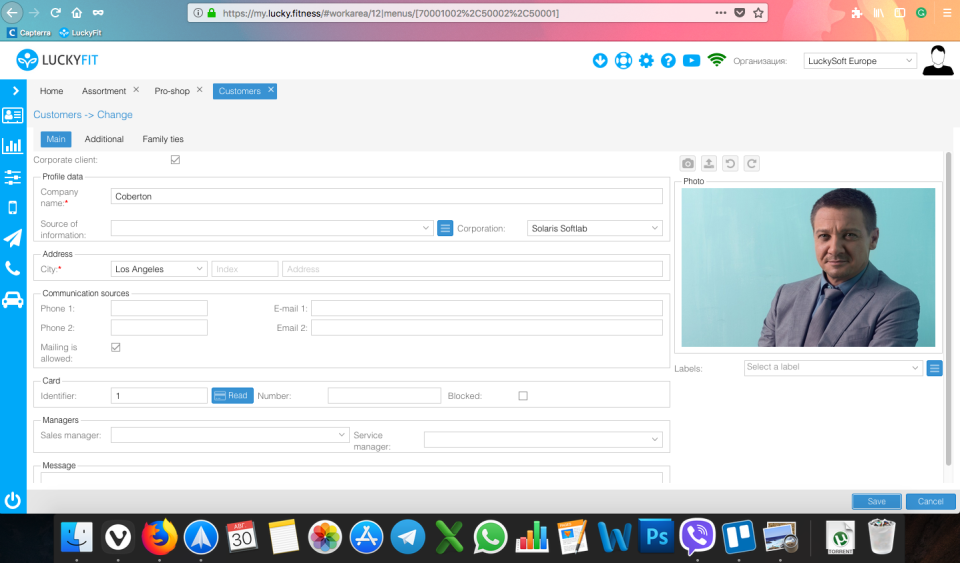The width and height of the screenshot is (960, 563).
Task: Click the E-mail 1 input field
Action: [x=487, y=308]
